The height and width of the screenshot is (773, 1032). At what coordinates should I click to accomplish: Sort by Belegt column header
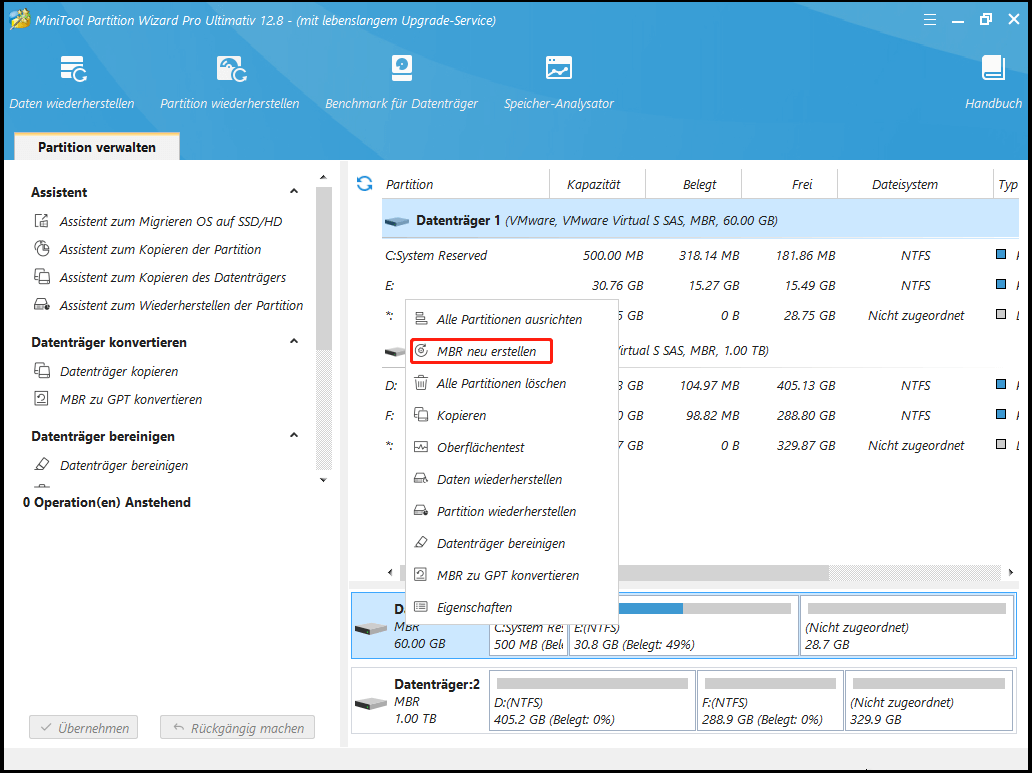693,184
